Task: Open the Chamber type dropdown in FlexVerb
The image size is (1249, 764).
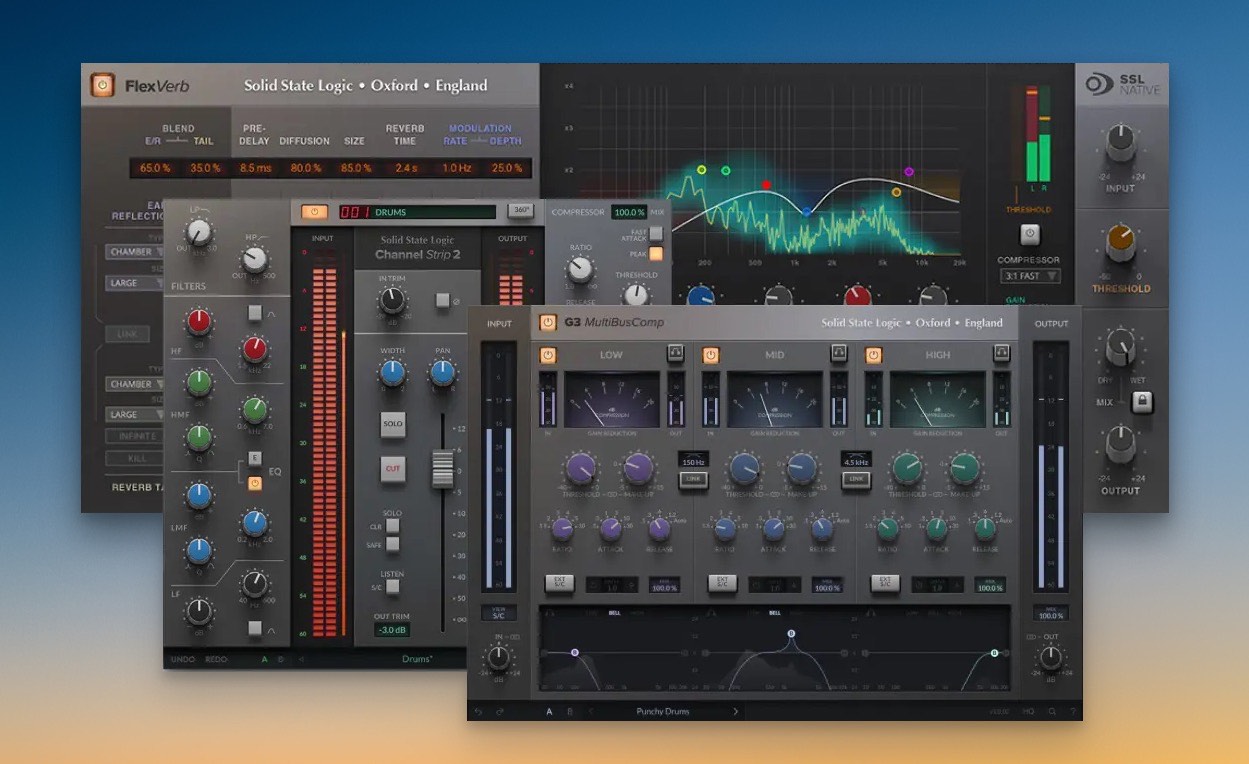Action: [137, 252]
